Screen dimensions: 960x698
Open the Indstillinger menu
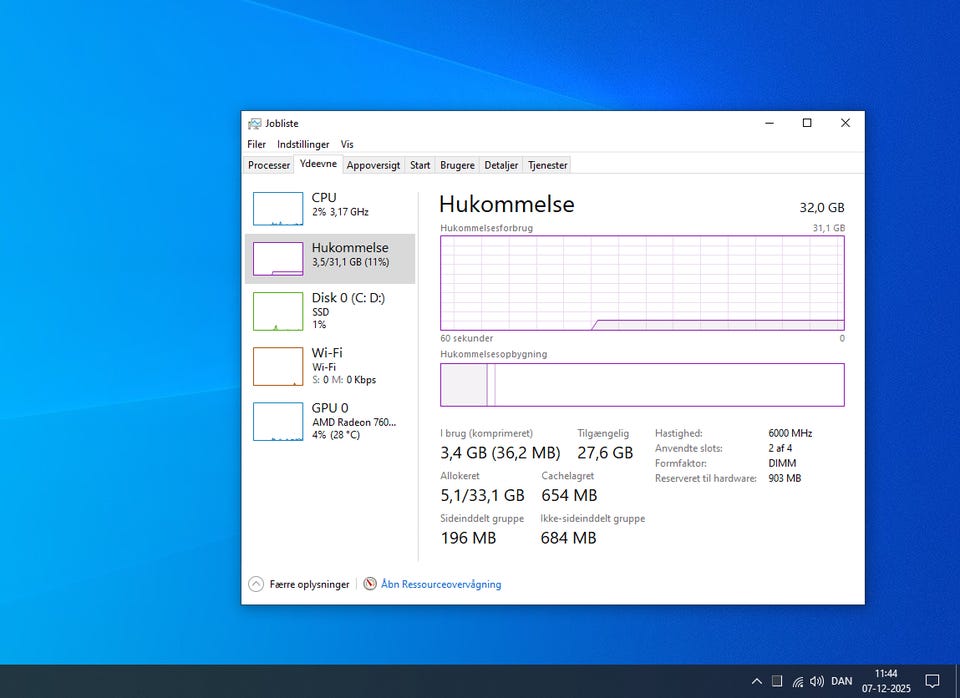tap(303, 144)
